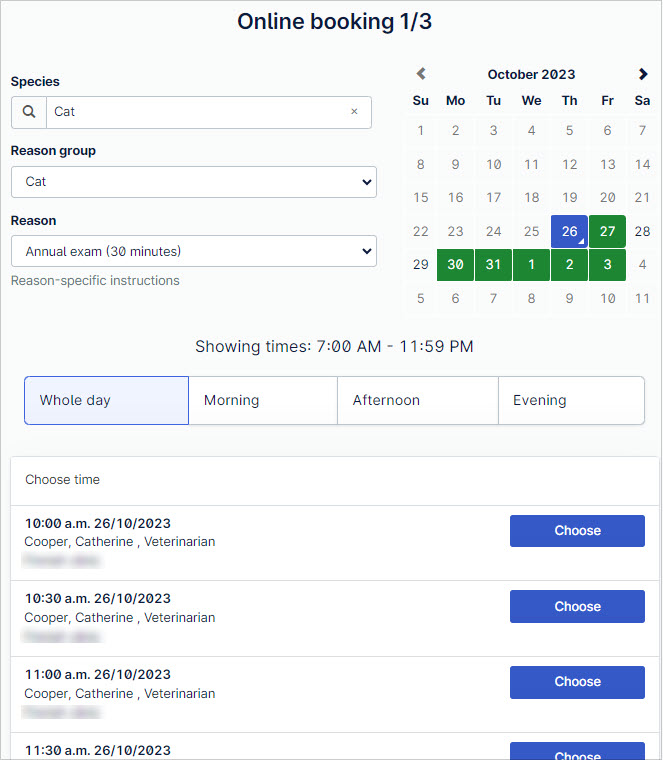Switch to the Morning tab
Viewport: 663px width, 760px height.
coord(263,400)
